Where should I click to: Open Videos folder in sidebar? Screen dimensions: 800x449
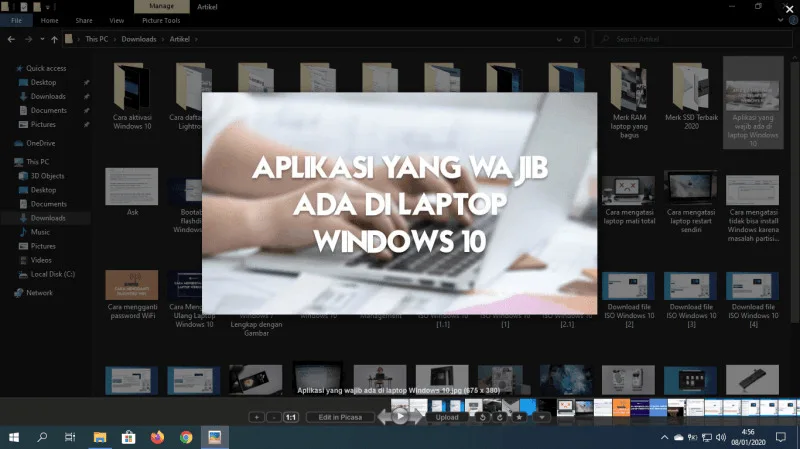tap(41, 260)
